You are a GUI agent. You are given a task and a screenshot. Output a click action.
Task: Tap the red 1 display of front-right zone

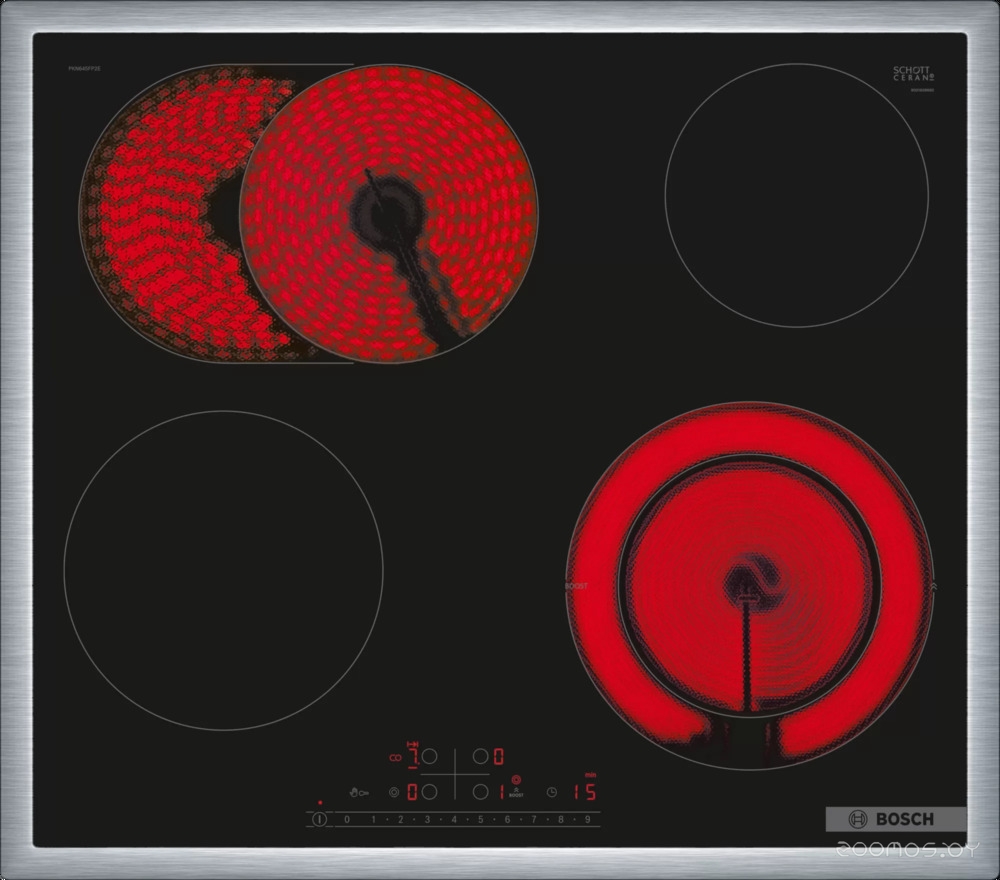click(502, 792)
